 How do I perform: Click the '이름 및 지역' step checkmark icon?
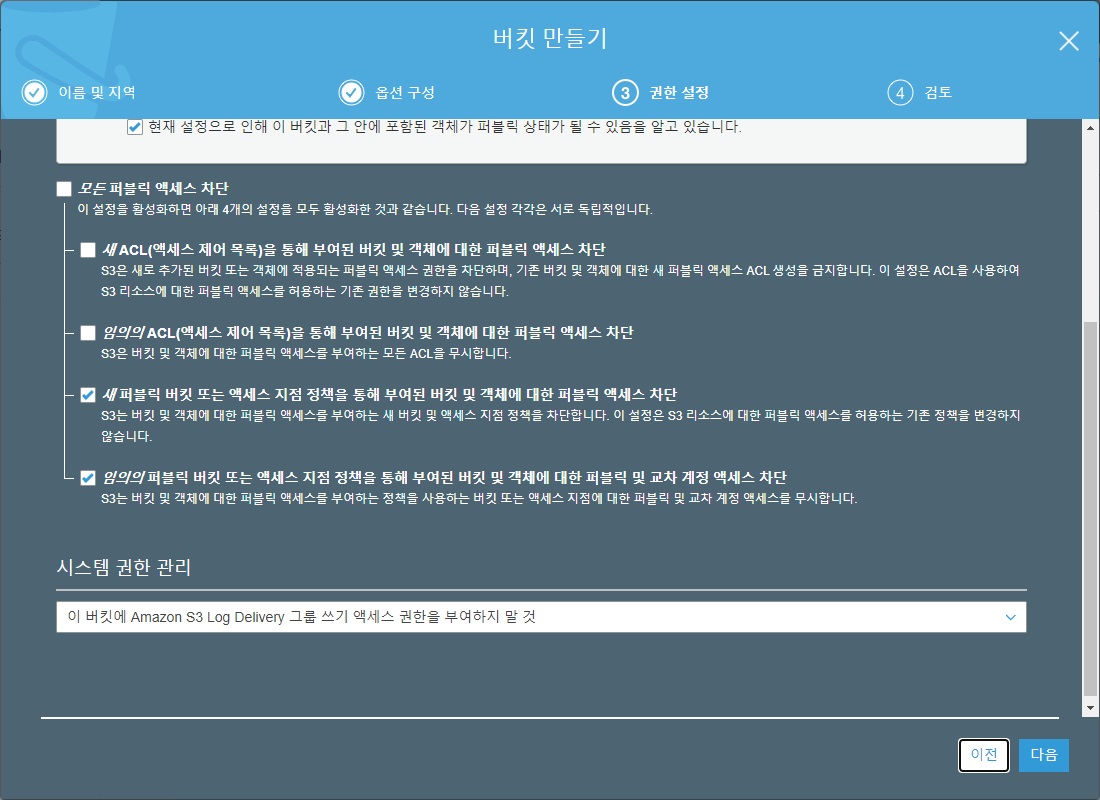point(34,93)
